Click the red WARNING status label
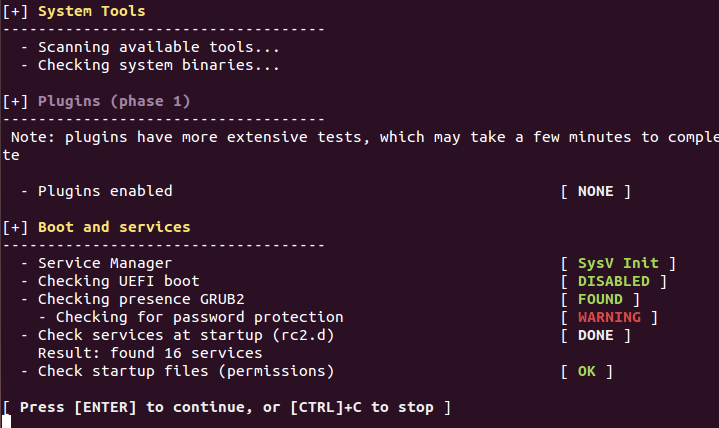The image size is (719, 428). [x=609, y=317]
